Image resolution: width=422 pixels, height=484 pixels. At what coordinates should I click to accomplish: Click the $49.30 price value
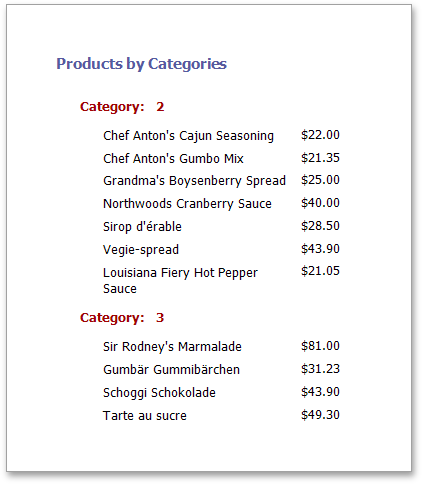(x=320, y=415)
